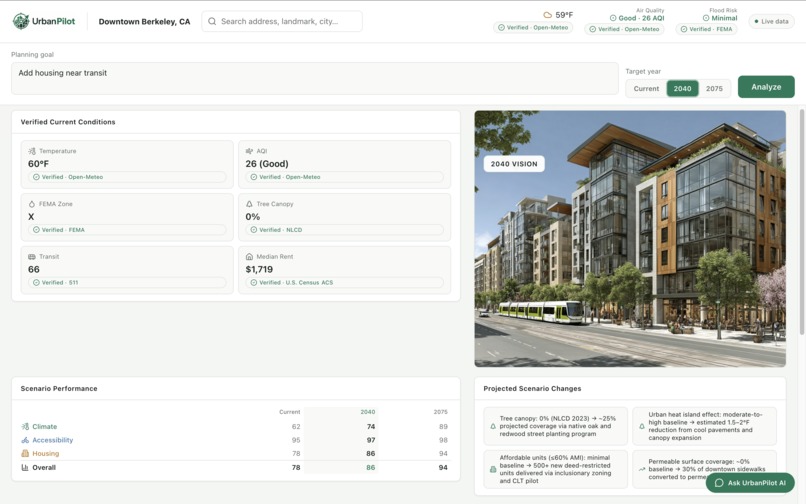Click the Overall row chart icon
This screenshot has width=806, height=504.
[25, 467]
